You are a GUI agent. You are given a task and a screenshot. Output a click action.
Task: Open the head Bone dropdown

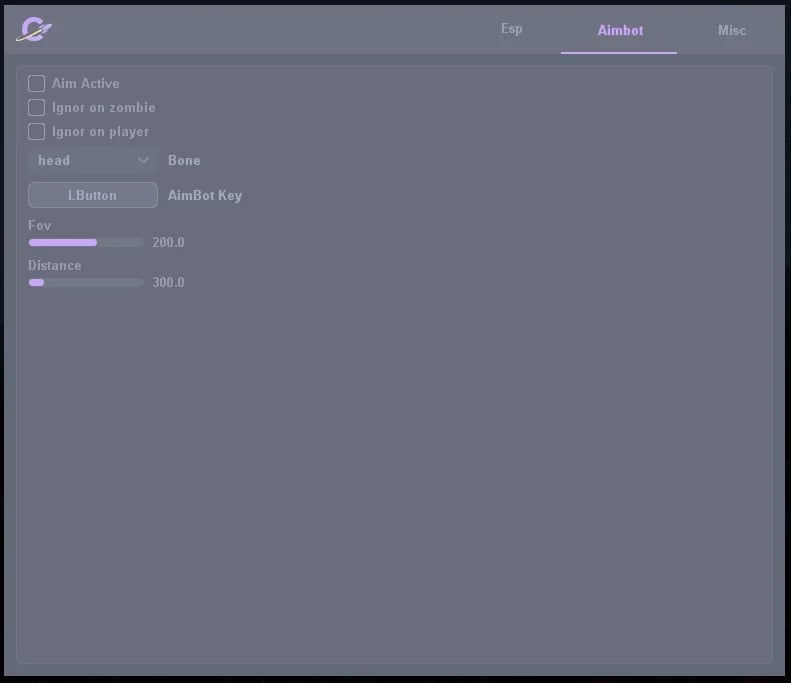[93, 160]
